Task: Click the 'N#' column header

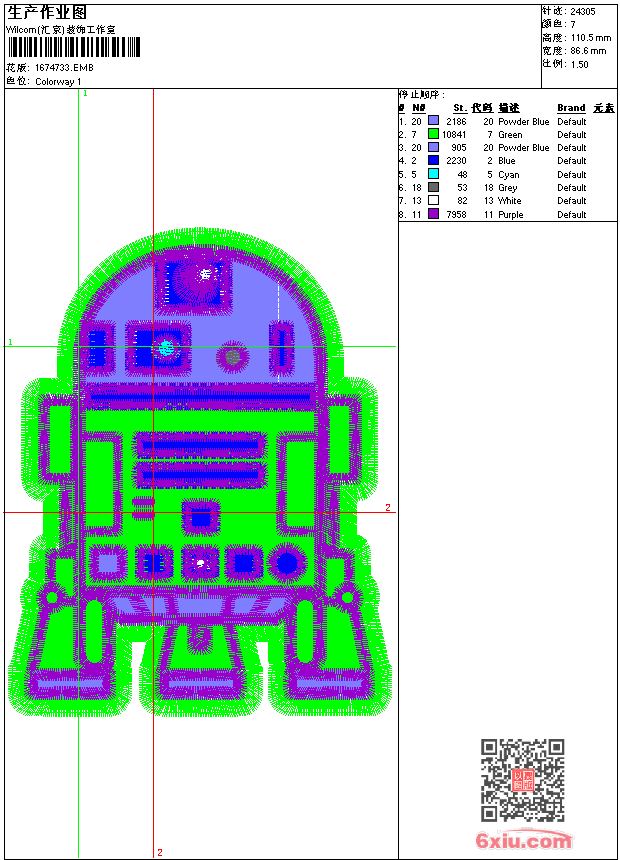Action: coord(419,108)
